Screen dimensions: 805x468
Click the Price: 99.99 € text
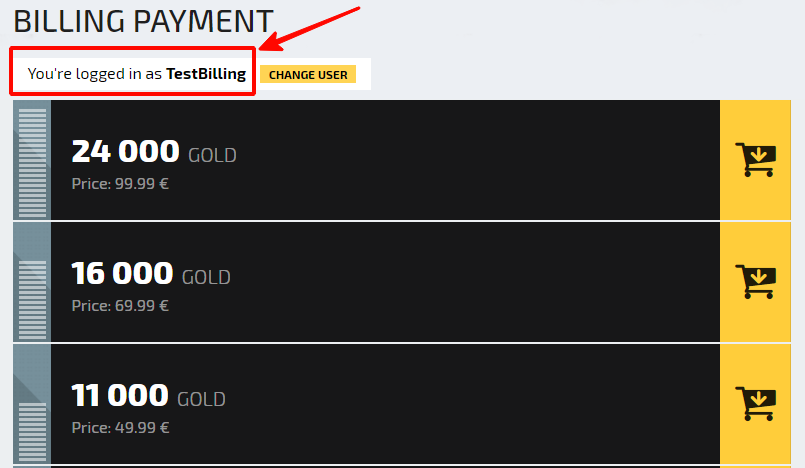120,184
